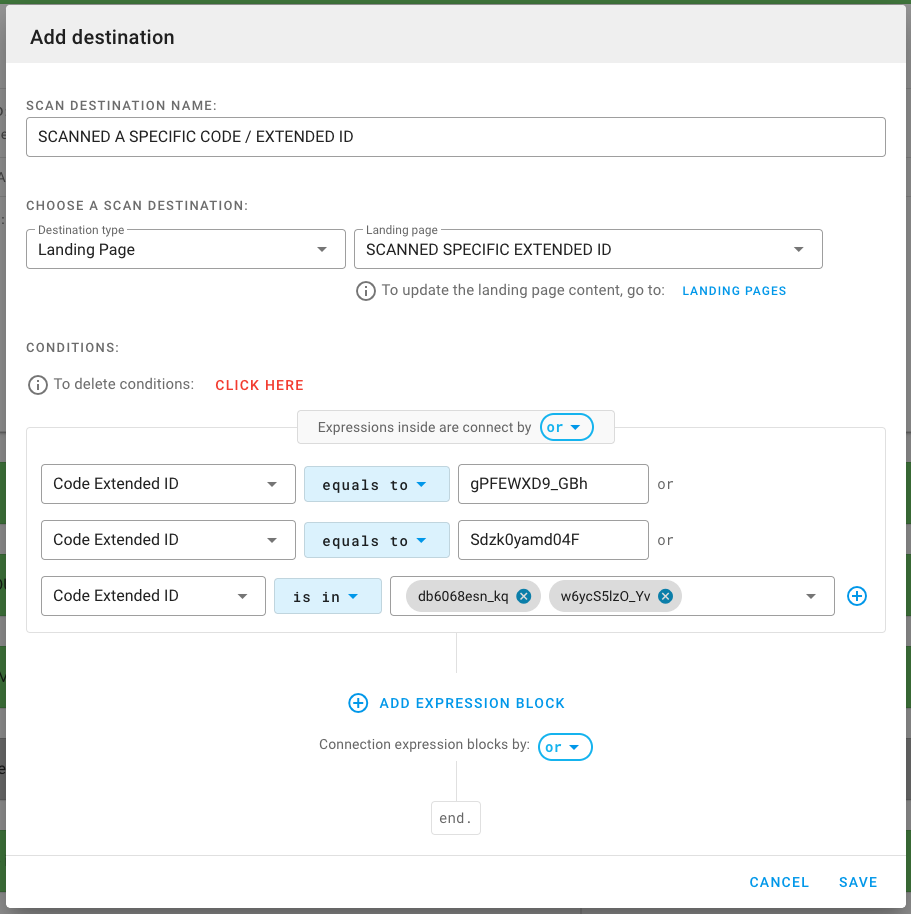Toggle the expressions inside 'or' connector
The width and height of the screenshot is (911, 914).
pyautogui.click(x=566, y=427)
